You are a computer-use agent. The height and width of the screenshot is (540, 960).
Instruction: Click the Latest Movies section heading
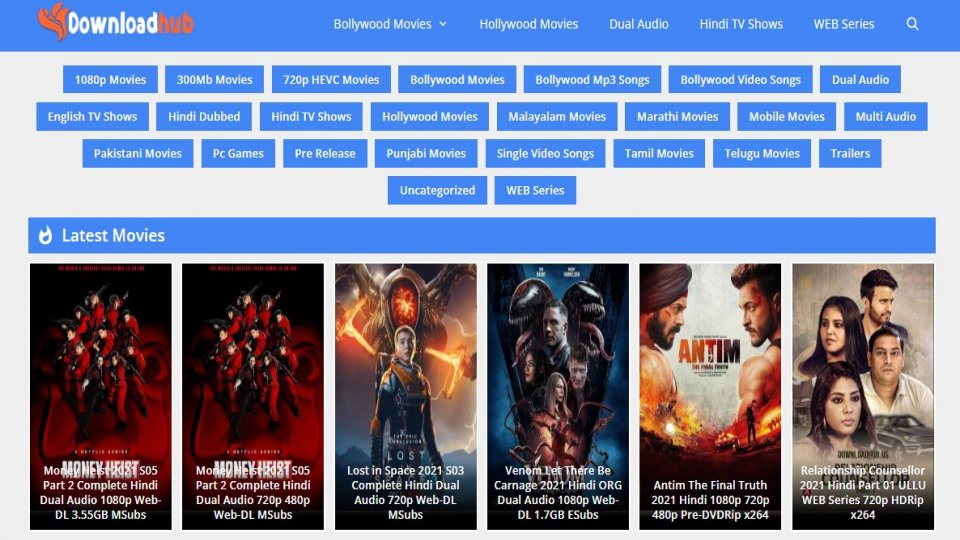[113, 235]
